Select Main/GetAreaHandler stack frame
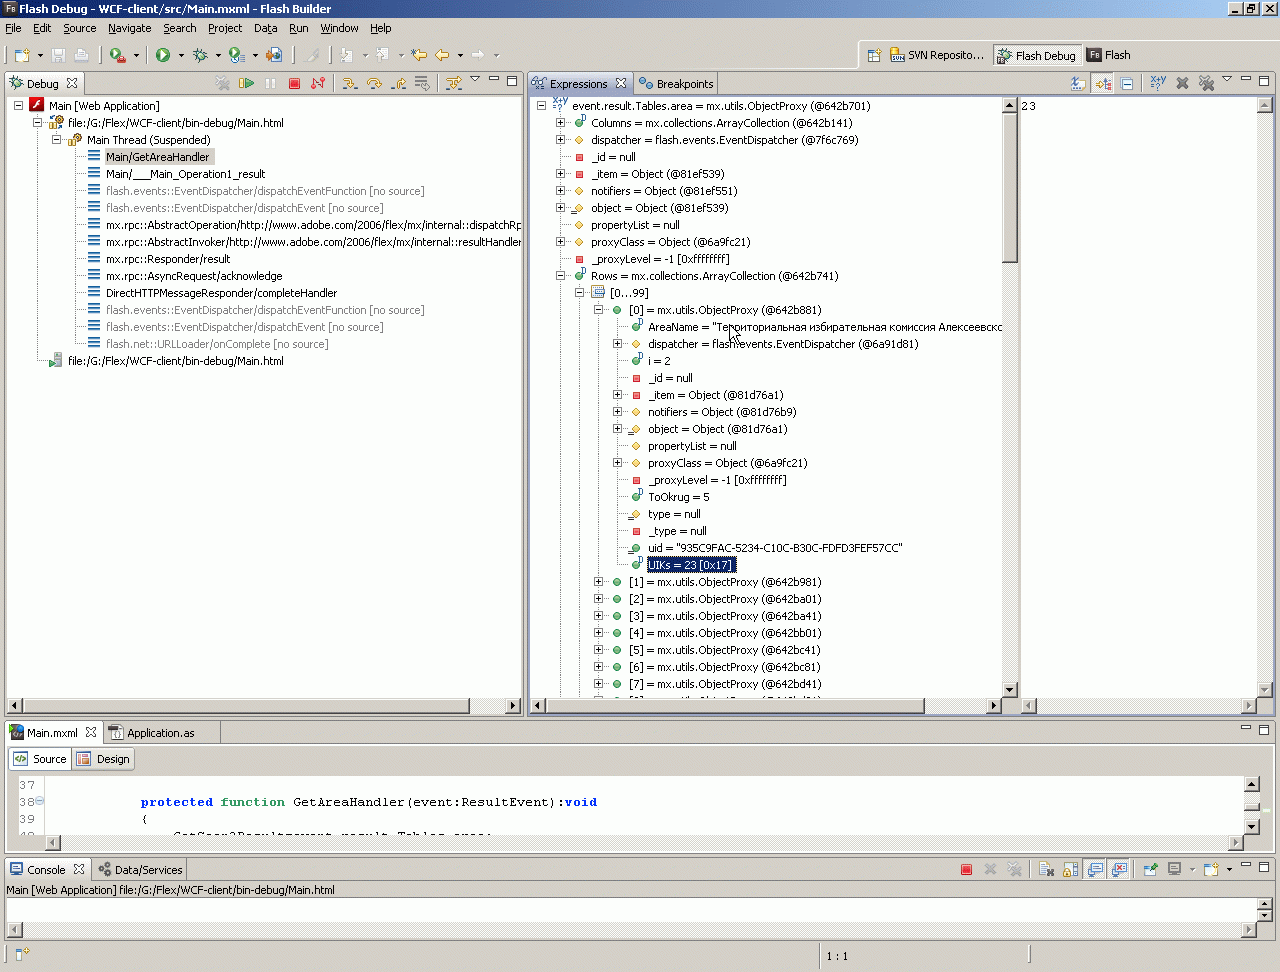This screenshot has width=1280, height=972. [x=158, y=157]
